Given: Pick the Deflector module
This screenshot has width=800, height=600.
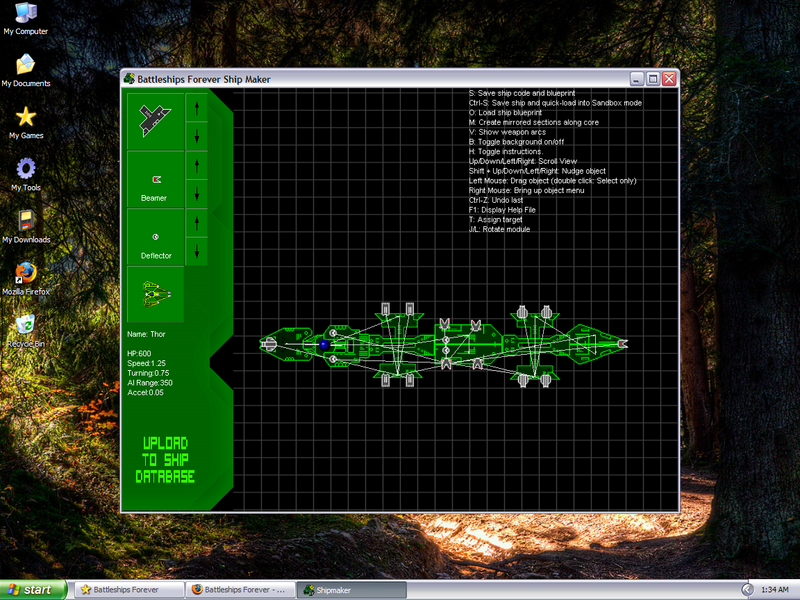Looking at the screenshot, I should (156, 237).
